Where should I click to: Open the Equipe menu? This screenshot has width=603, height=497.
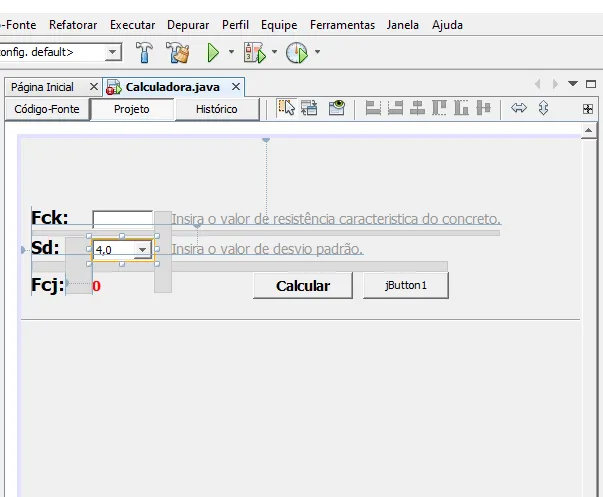279,25
